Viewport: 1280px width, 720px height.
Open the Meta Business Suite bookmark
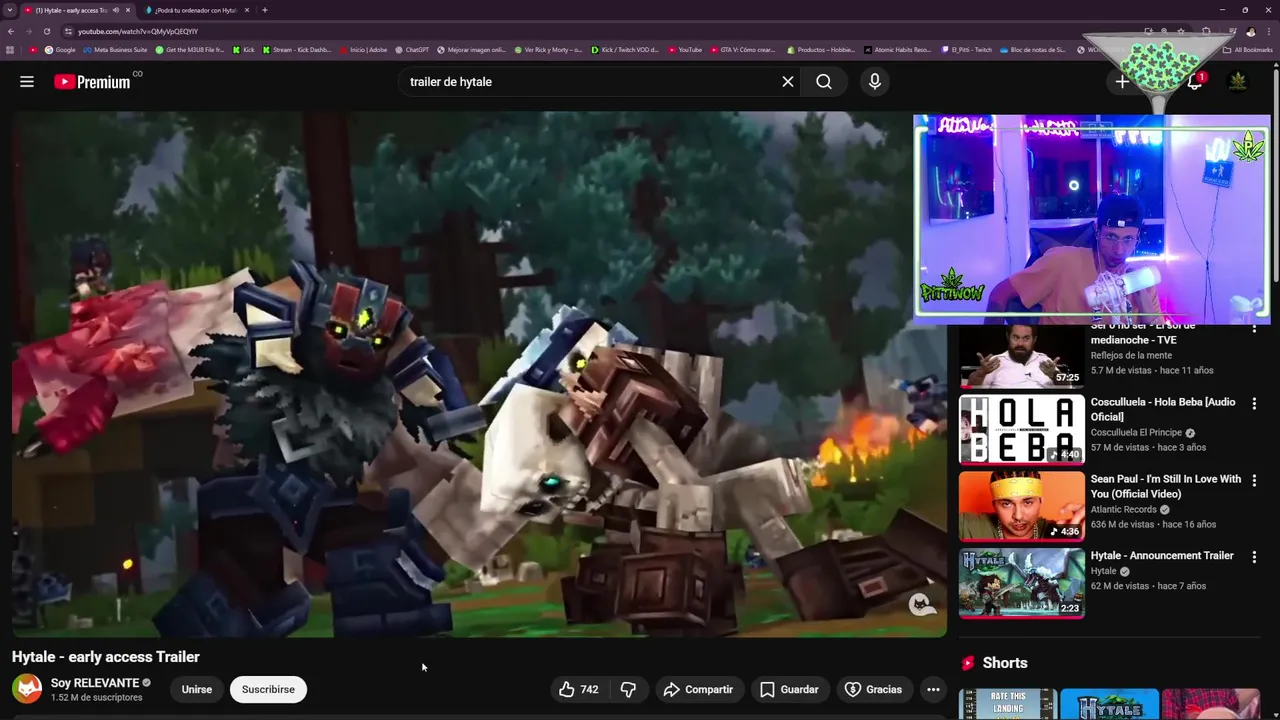[116, 50]
